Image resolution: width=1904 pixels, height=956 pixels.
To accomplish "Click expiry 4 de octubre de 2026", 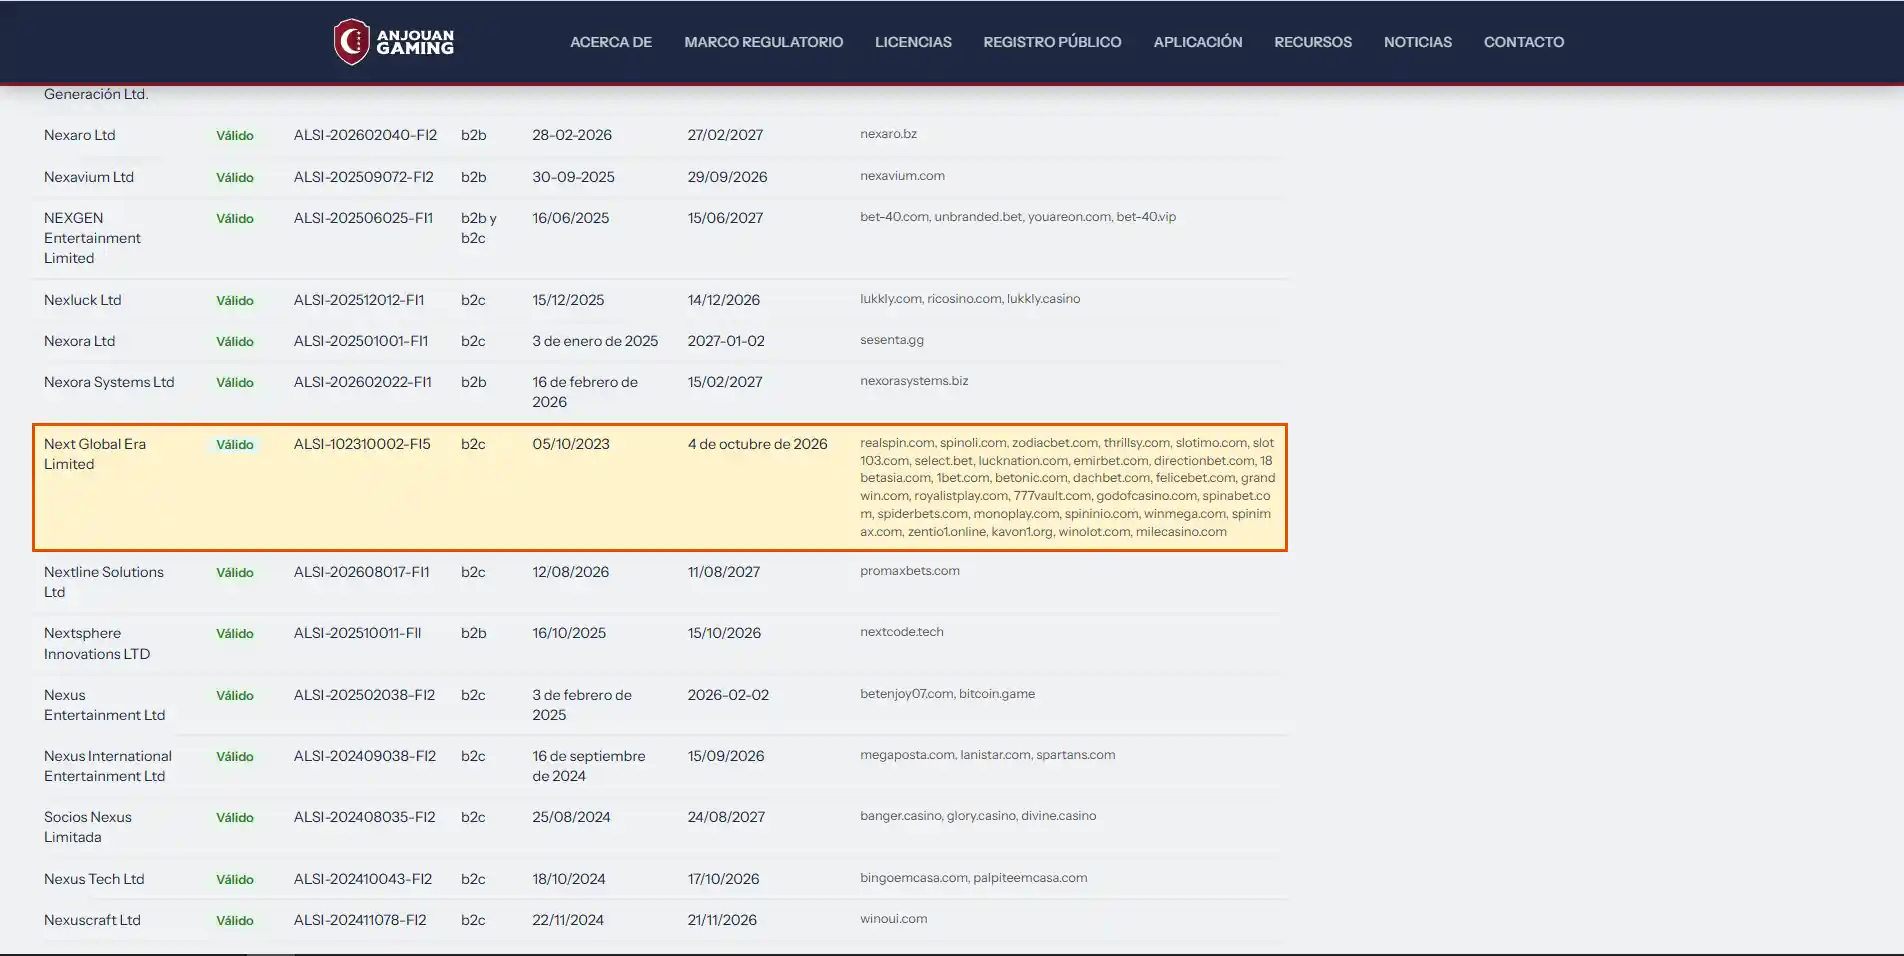I will [757, 444].
